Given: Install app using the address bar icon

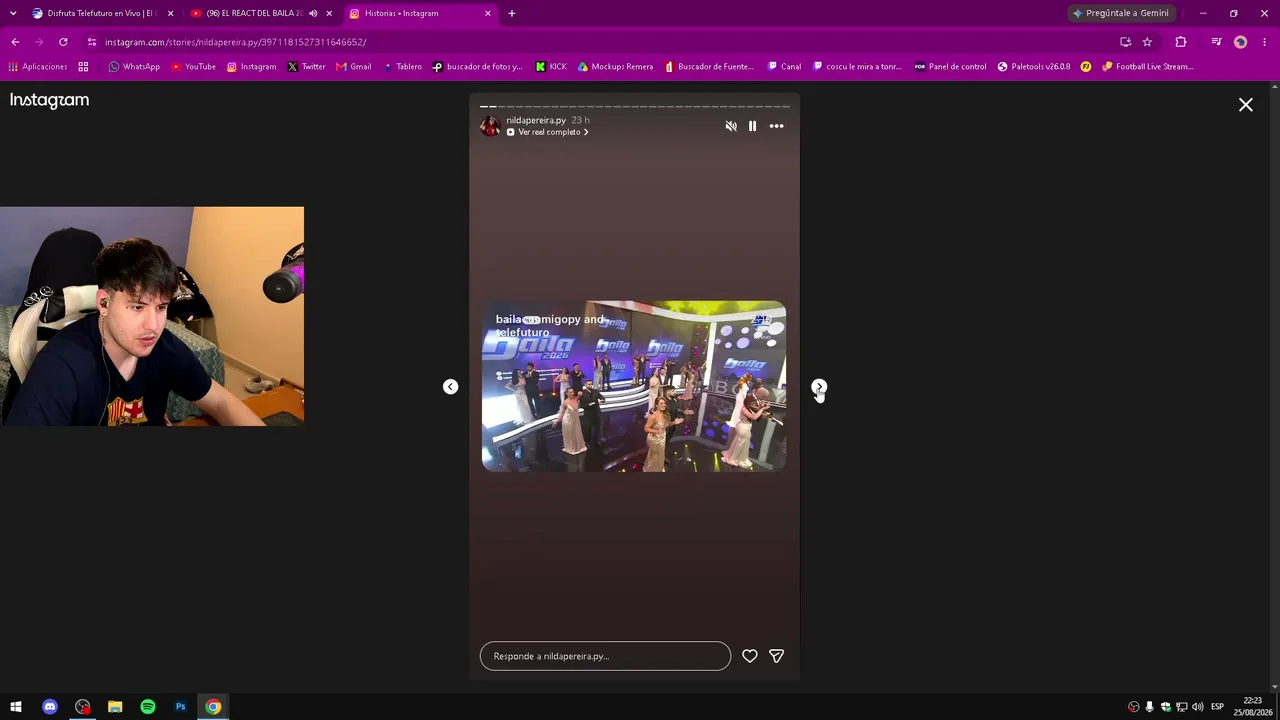Looking at the screenshot, I should 1126,42.
